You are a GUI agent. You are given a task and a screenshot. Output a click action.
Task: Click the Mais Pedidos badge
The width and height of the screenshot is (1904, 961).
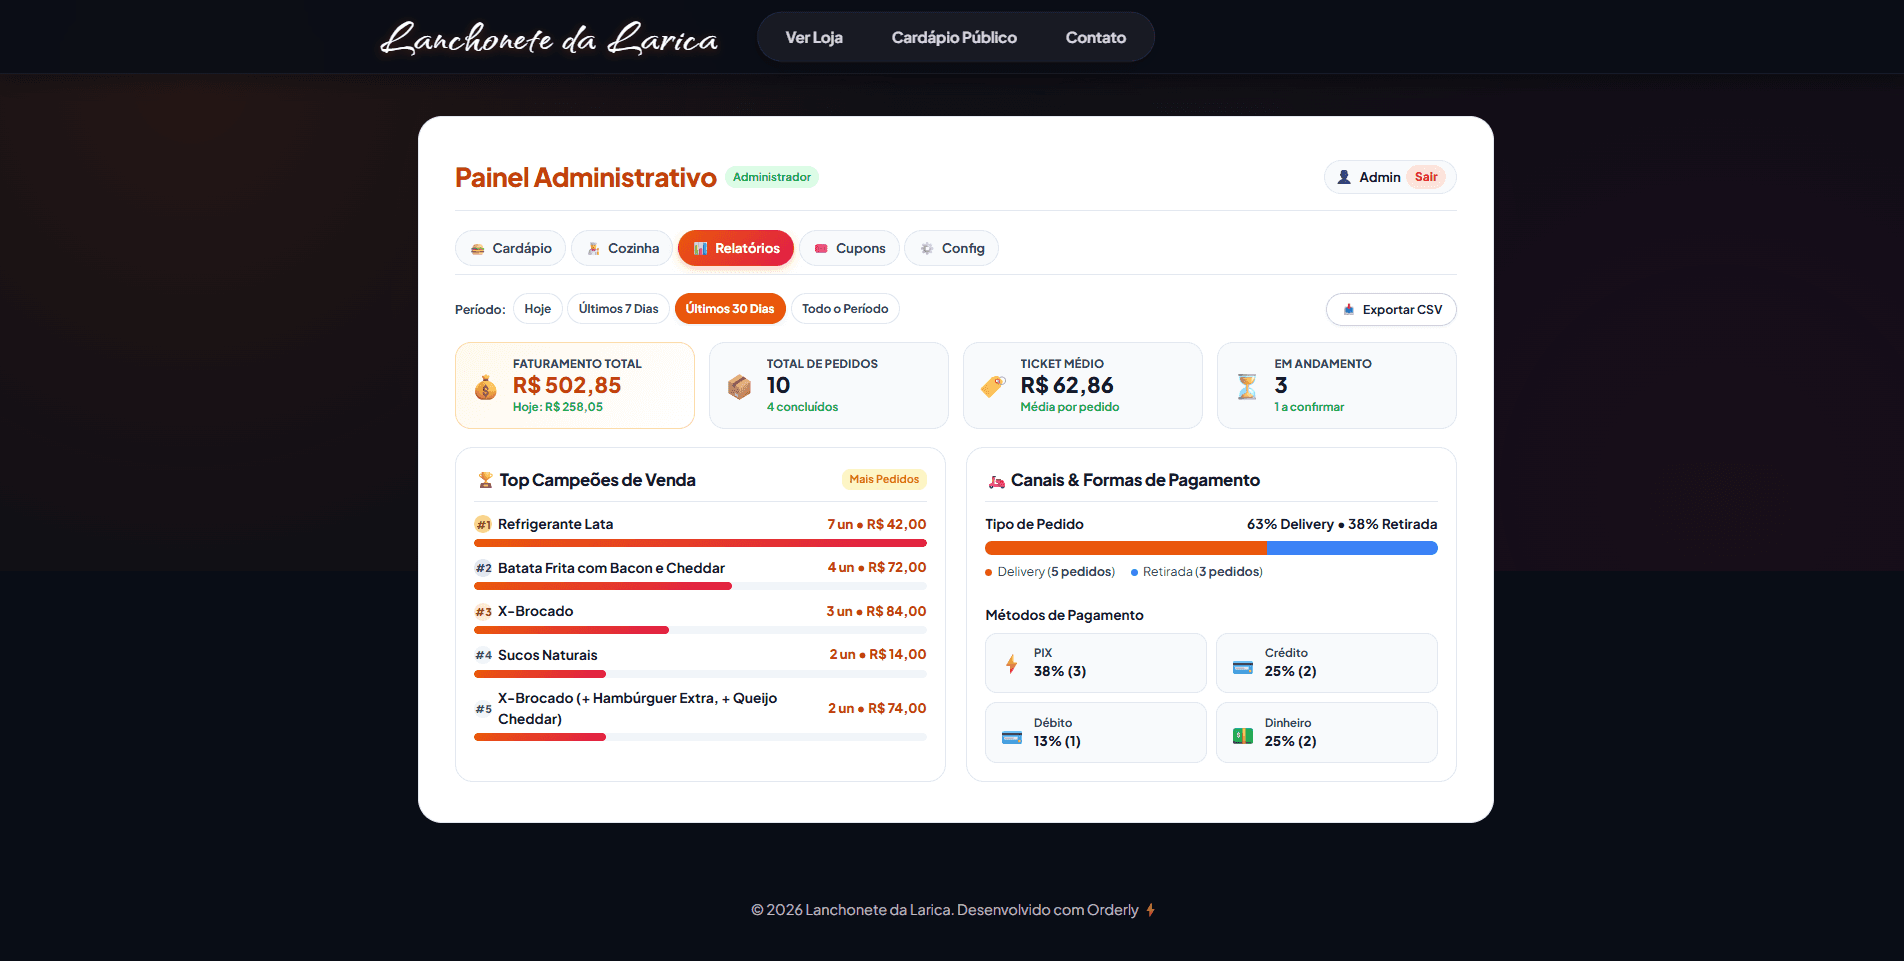click(x=884, y=479)
